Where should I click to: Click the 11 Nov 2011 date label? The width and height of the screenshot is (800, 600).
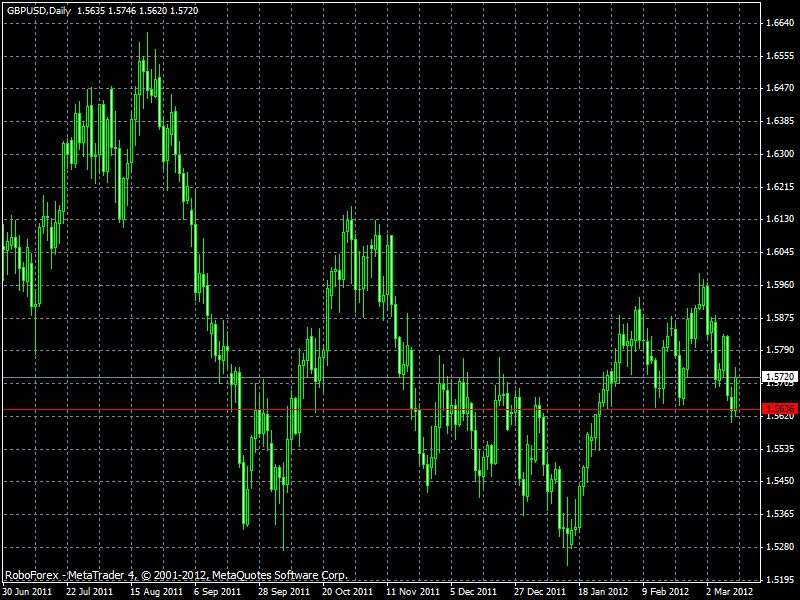[413, 592]
